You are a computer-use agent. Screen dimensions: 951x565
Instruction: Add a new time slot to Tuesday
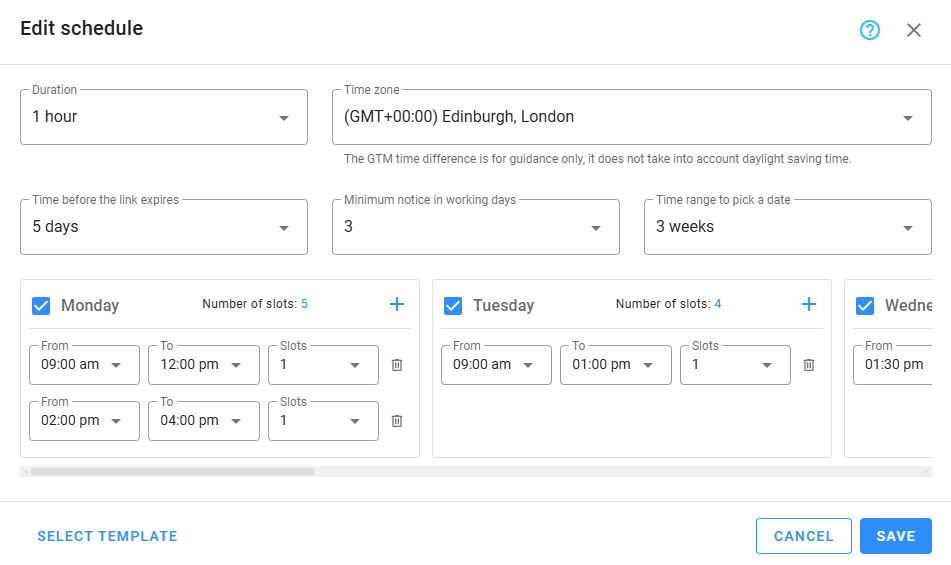809,304
